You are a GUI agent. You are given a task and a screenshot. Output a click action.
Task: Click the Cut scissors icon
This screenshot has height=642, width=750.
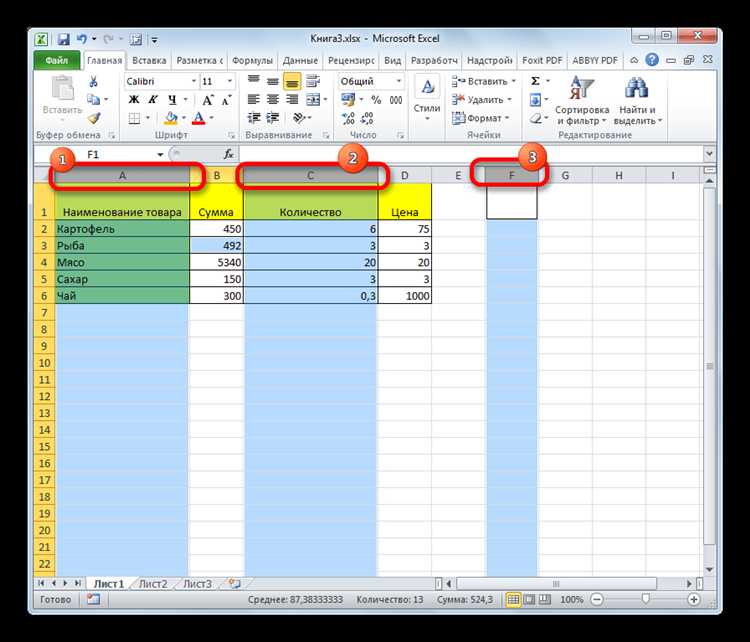(x=93, y=82)
